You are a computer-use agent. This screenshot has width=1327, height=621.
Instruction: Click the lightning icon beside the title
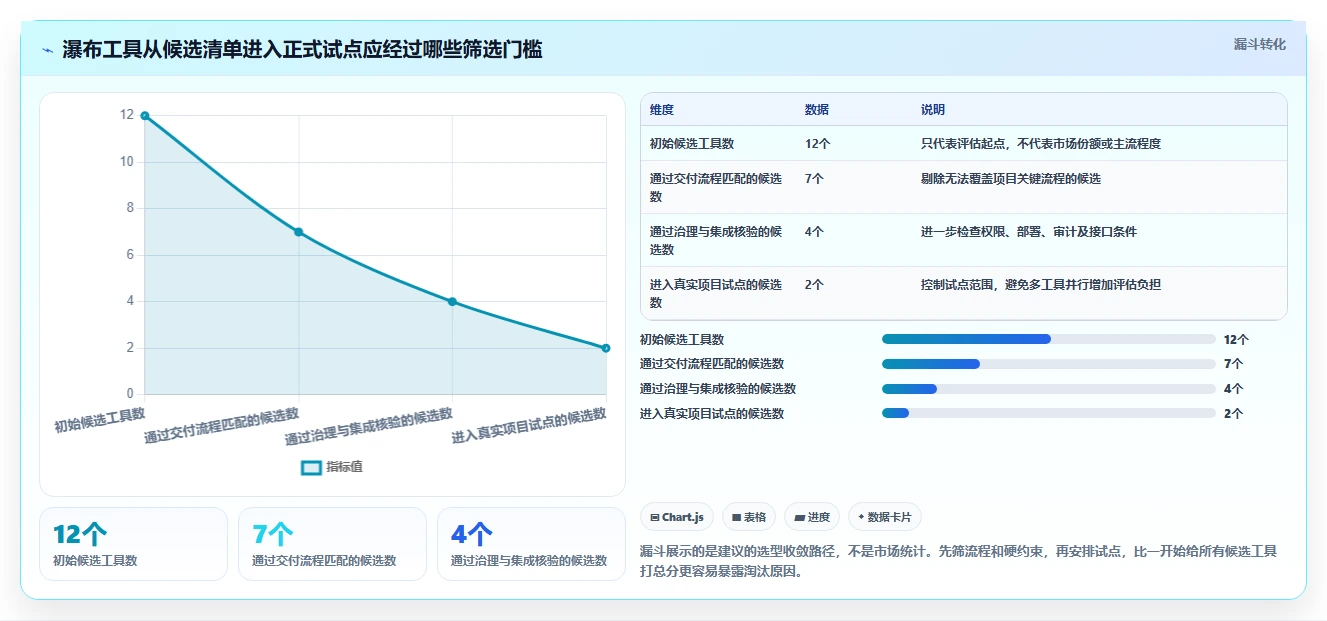[x=48, y=50]
